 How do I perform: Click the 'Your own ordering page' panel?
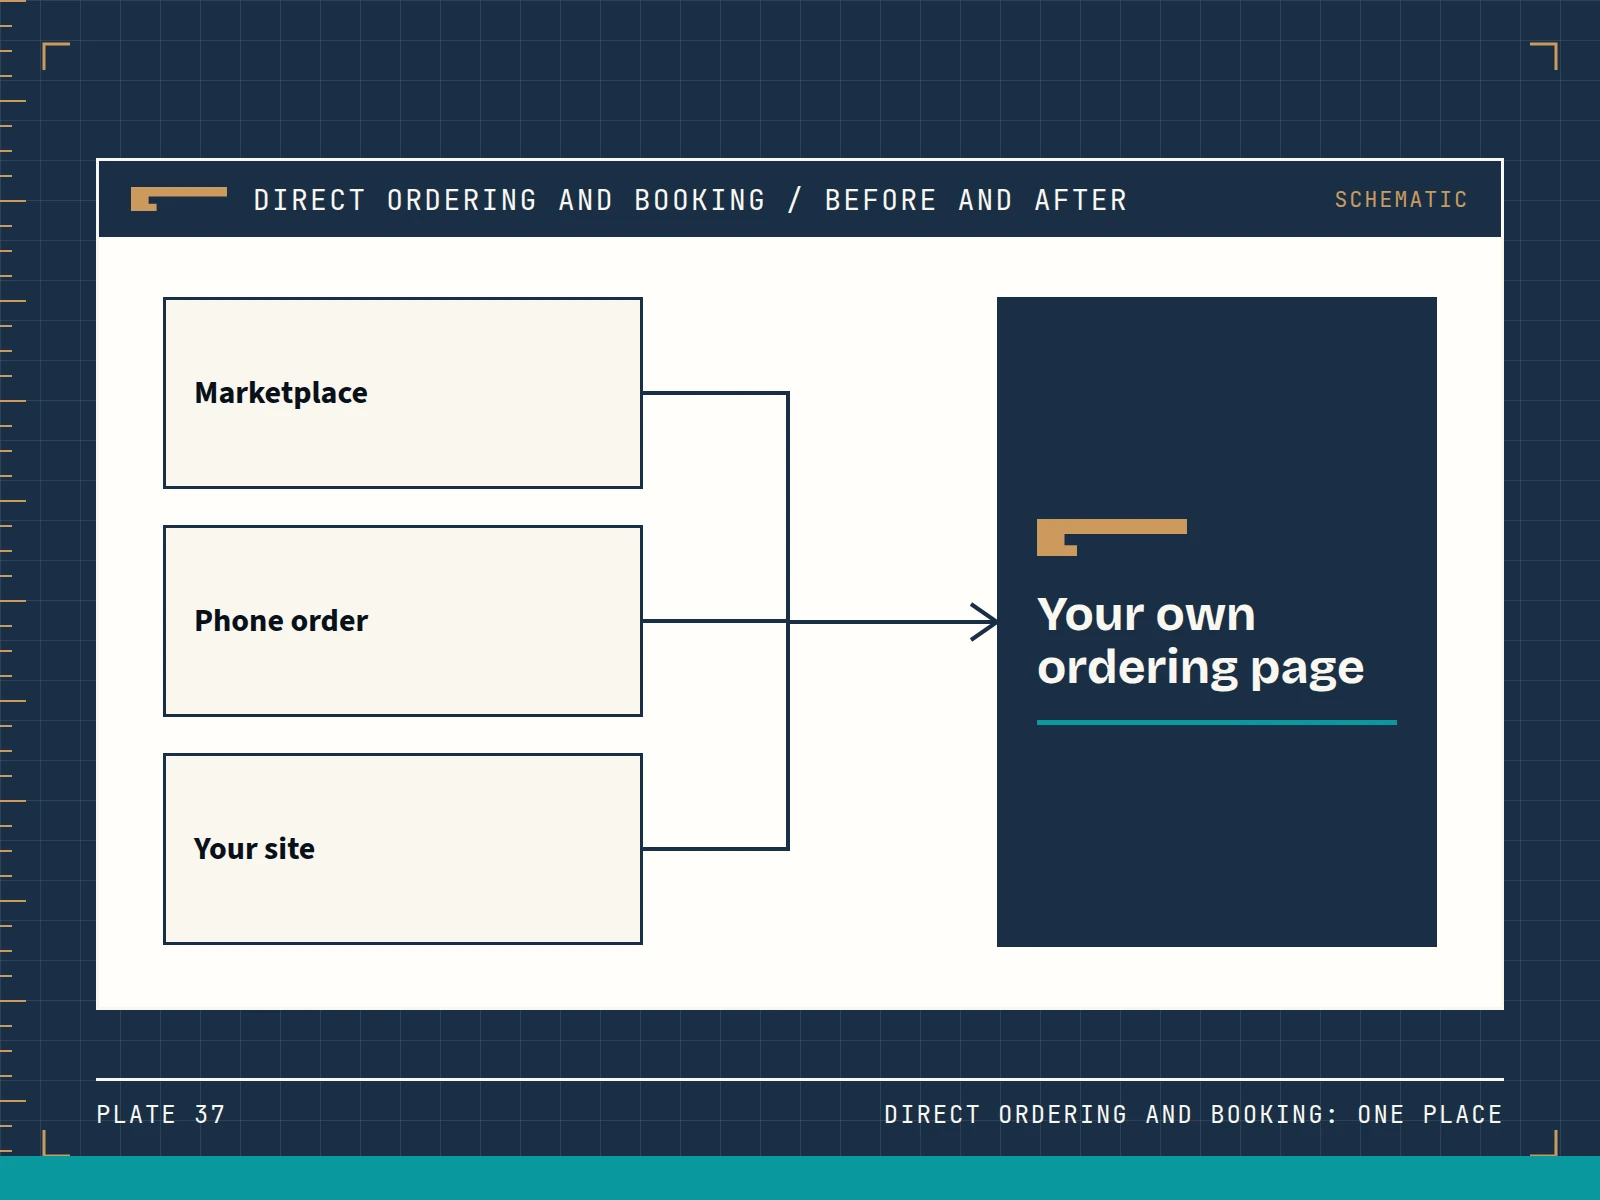(x=1217, y=622)
